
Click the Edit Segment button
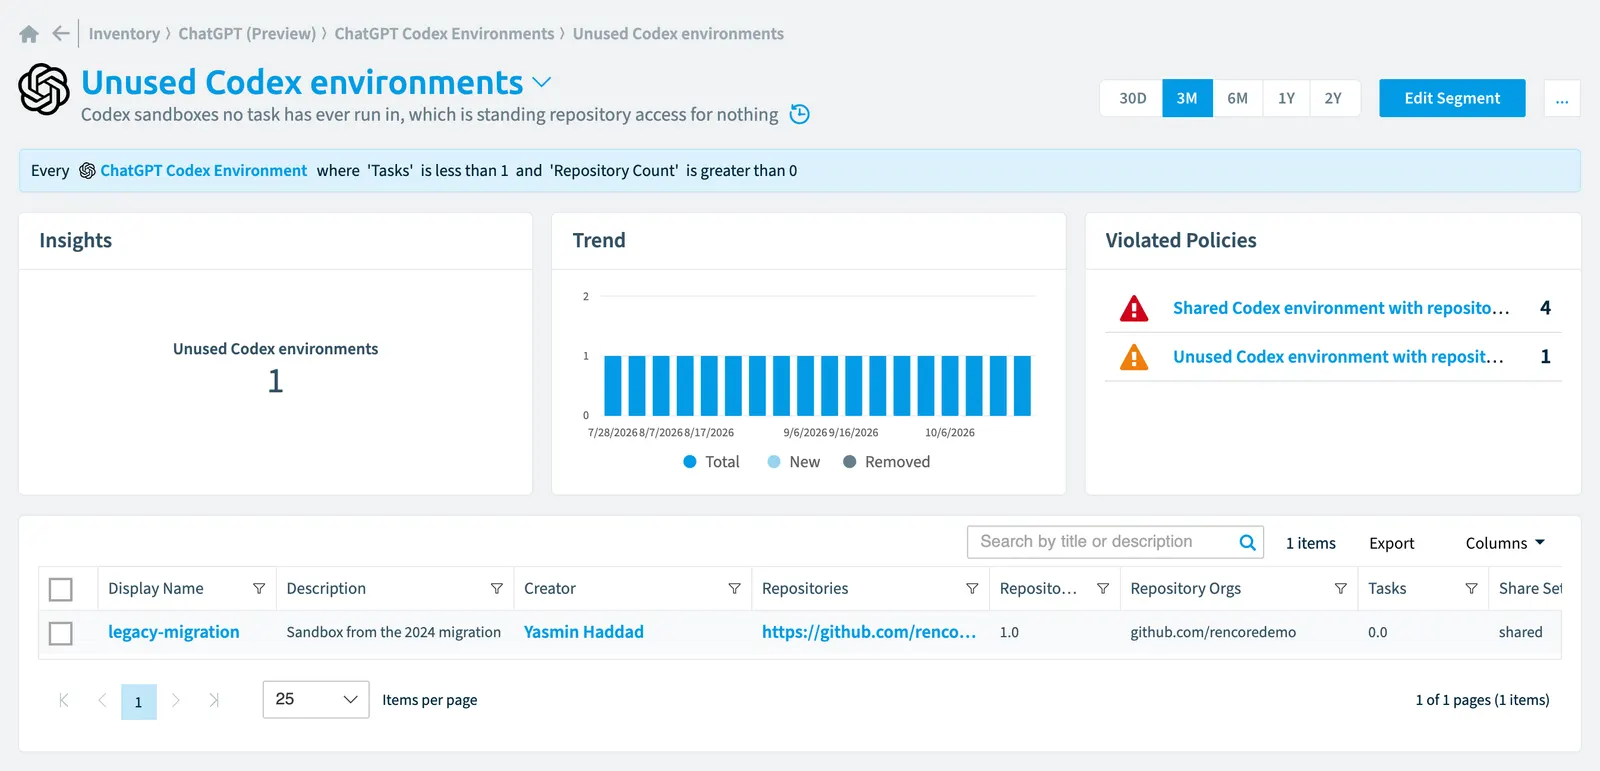[x=1452, y=98]
